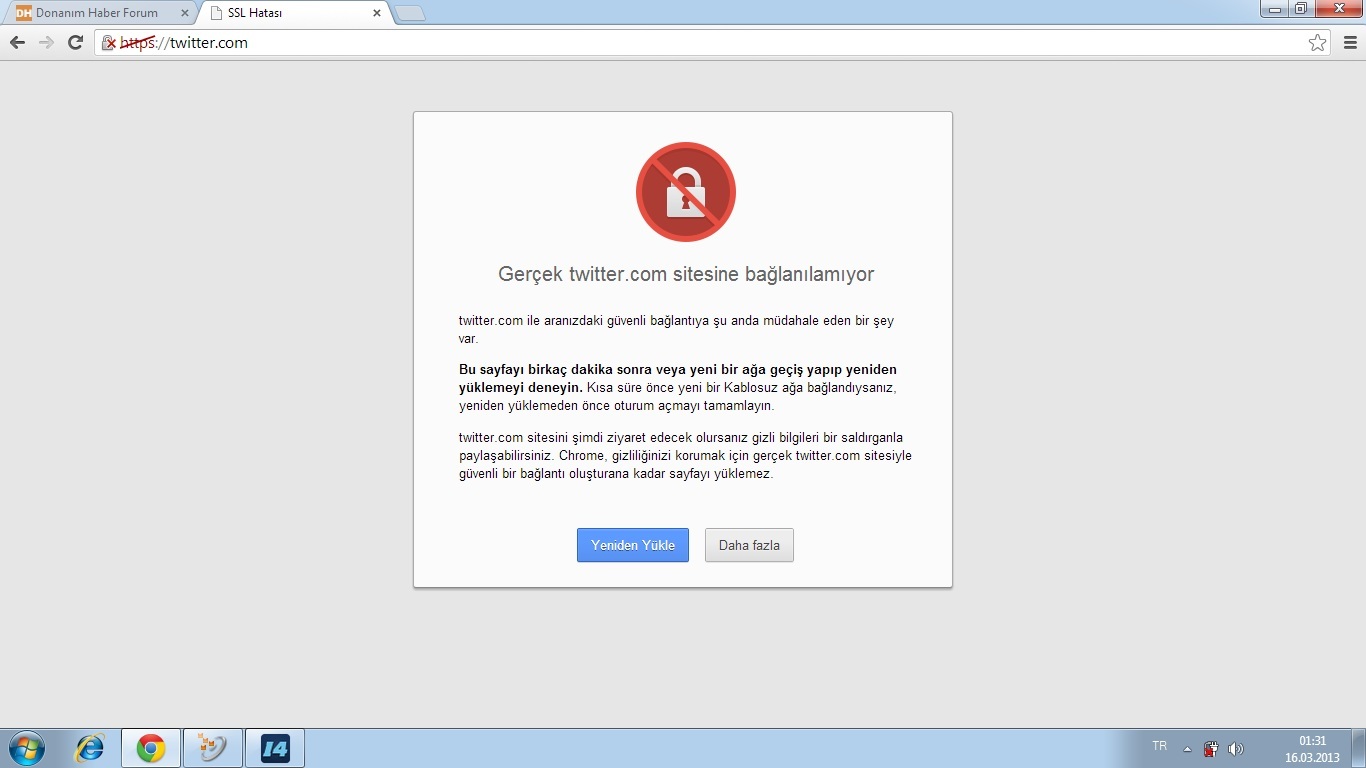
Task: Bookmark this page via the star icon
Action: pyautogui.click(x=1318, y=43)
